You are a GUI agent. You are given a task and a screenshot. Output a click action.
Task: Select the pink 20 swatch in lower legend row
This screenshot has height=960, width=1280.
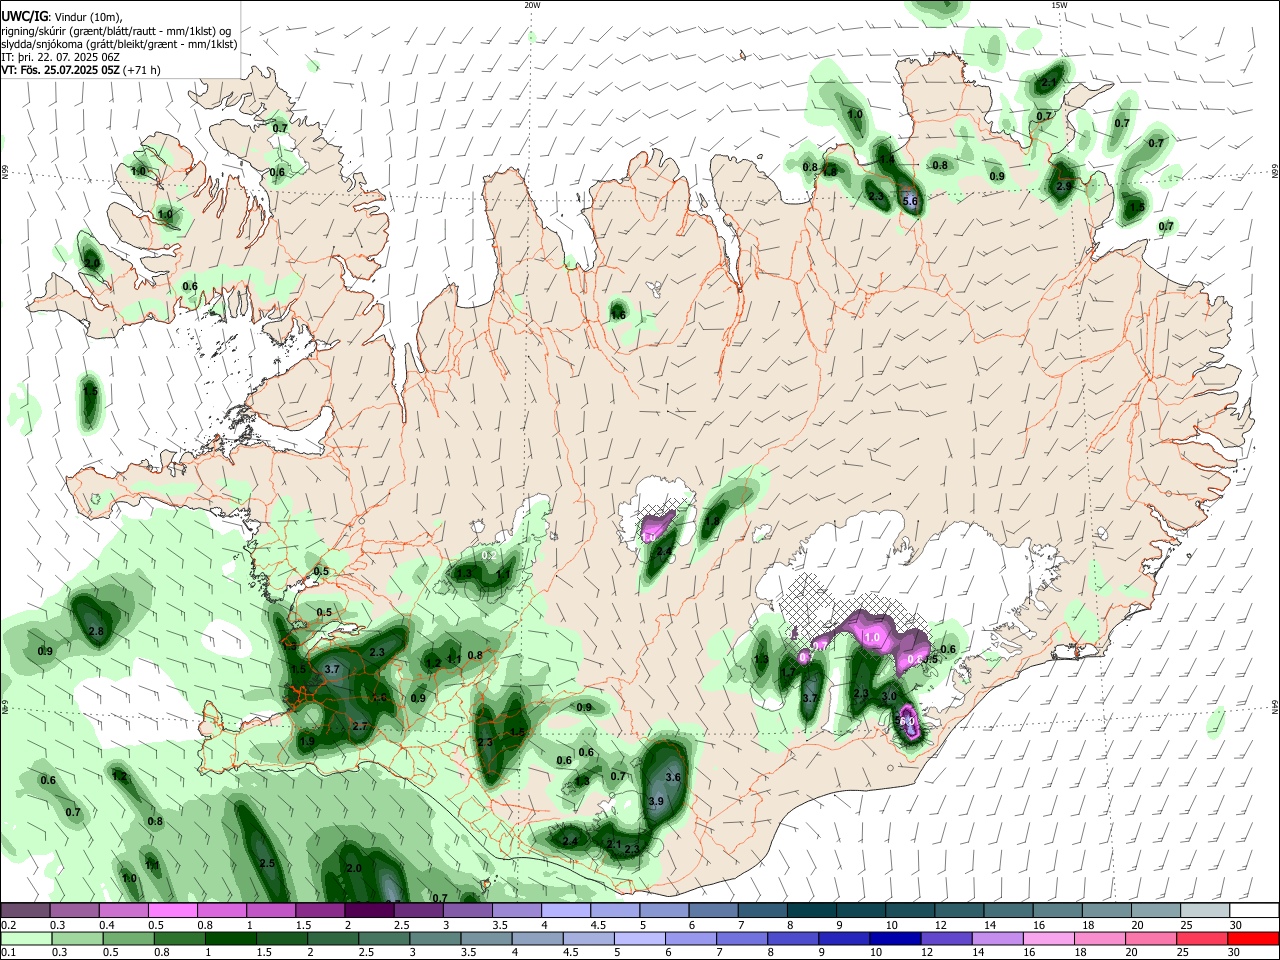point(1151,938)
